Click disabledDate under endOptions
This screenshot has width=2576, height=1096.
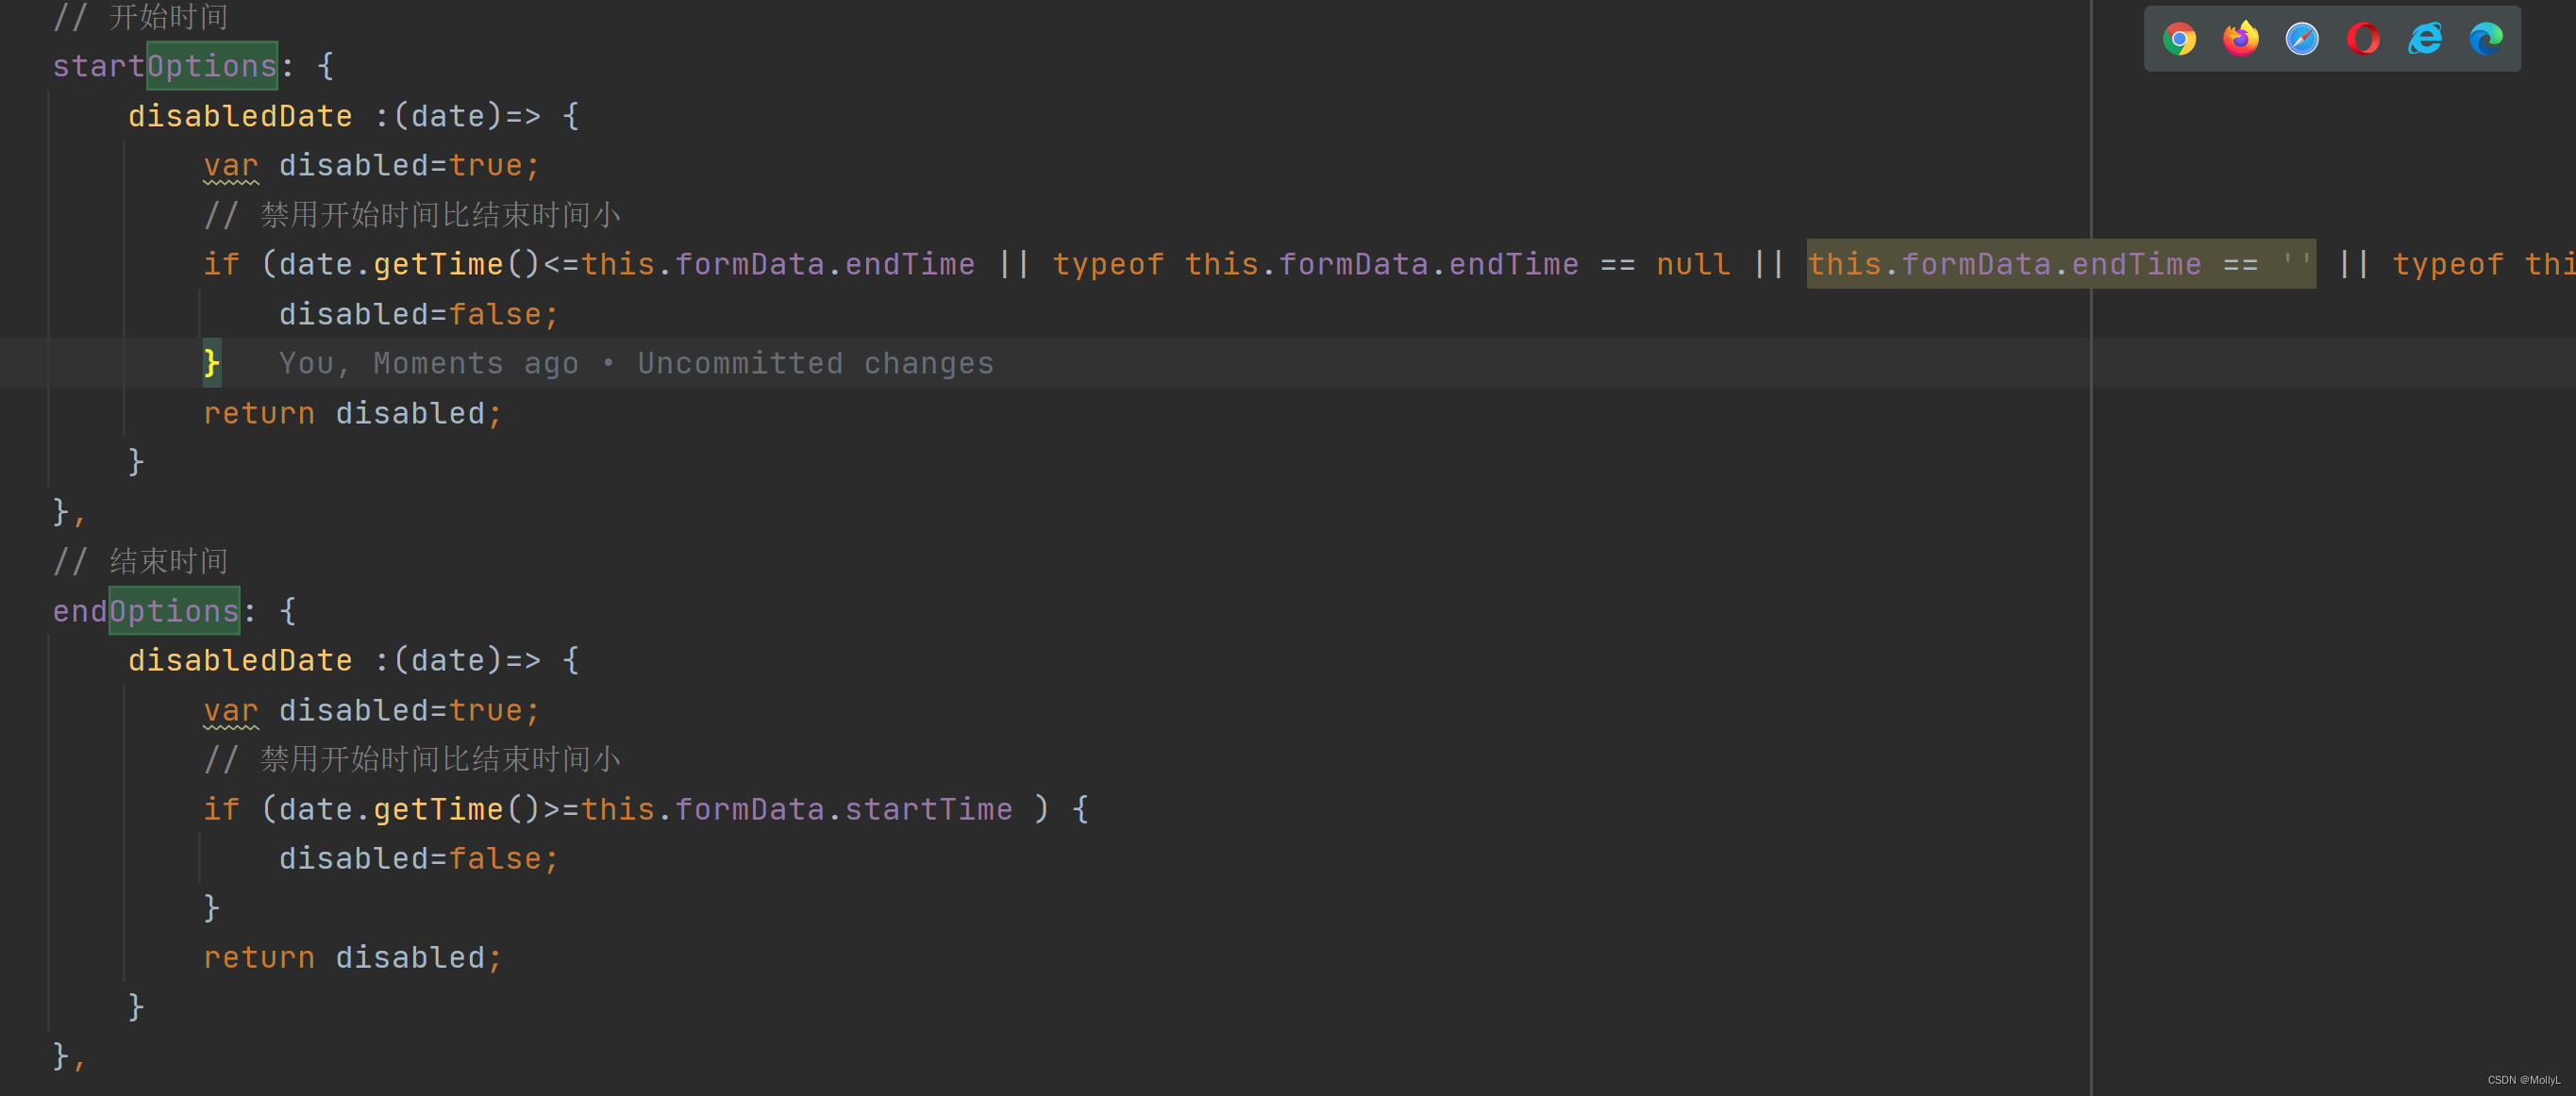tap(240, 660)
